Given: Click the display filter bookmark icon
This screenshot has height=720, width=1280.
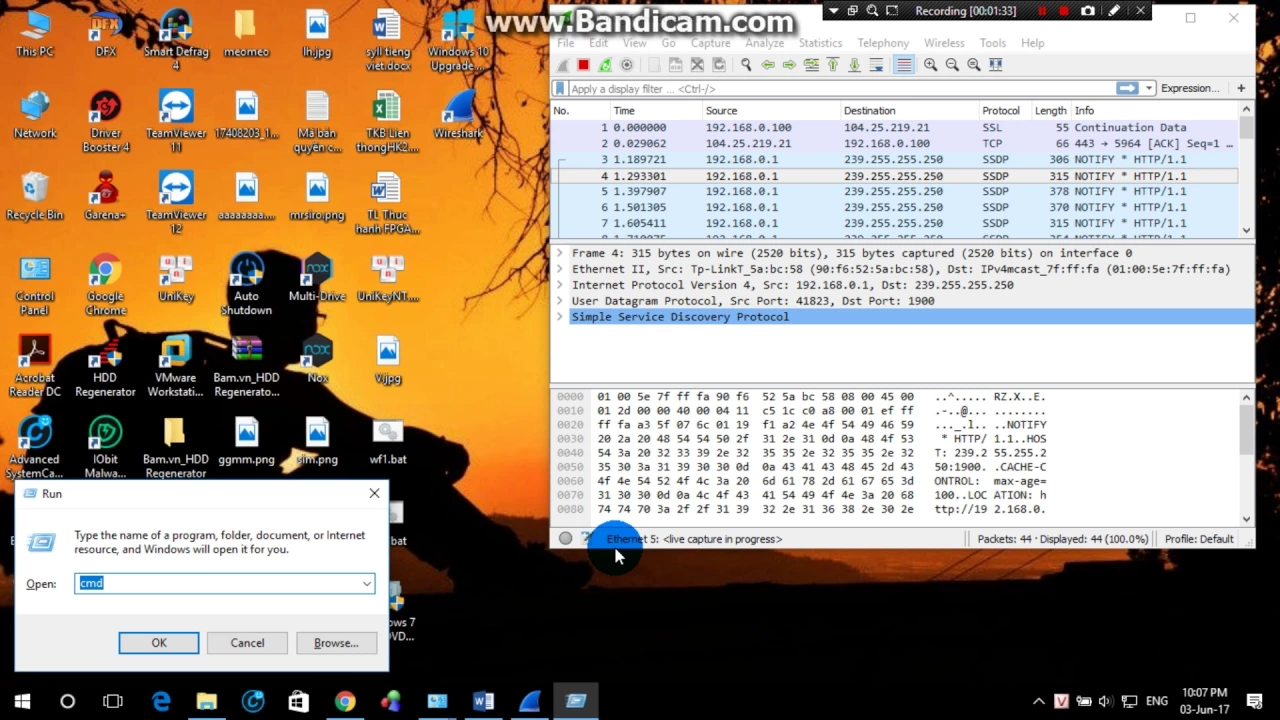Looking at the screenshot, I should [x=560, y=89].
